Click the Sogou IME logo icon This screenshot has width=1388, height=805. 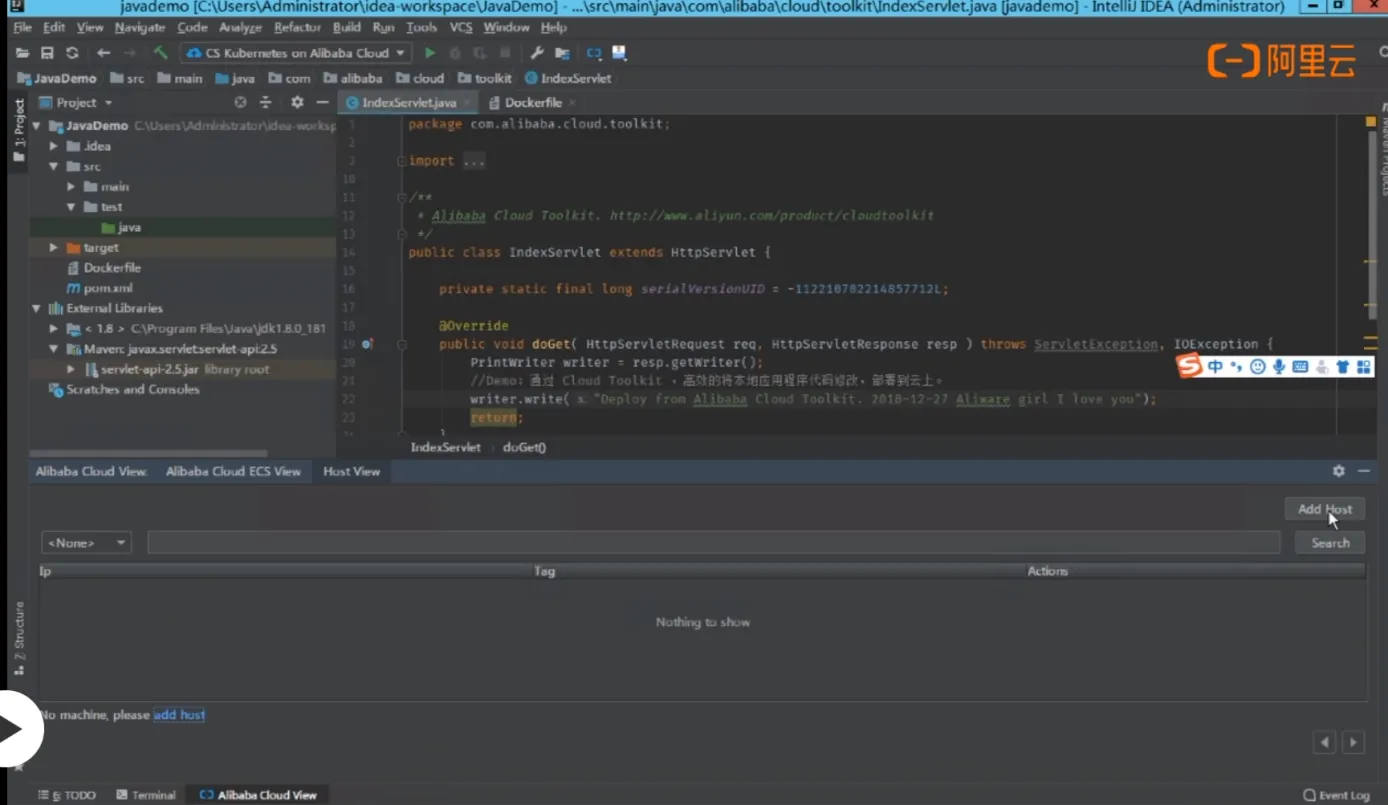[x=1189, y=367]
